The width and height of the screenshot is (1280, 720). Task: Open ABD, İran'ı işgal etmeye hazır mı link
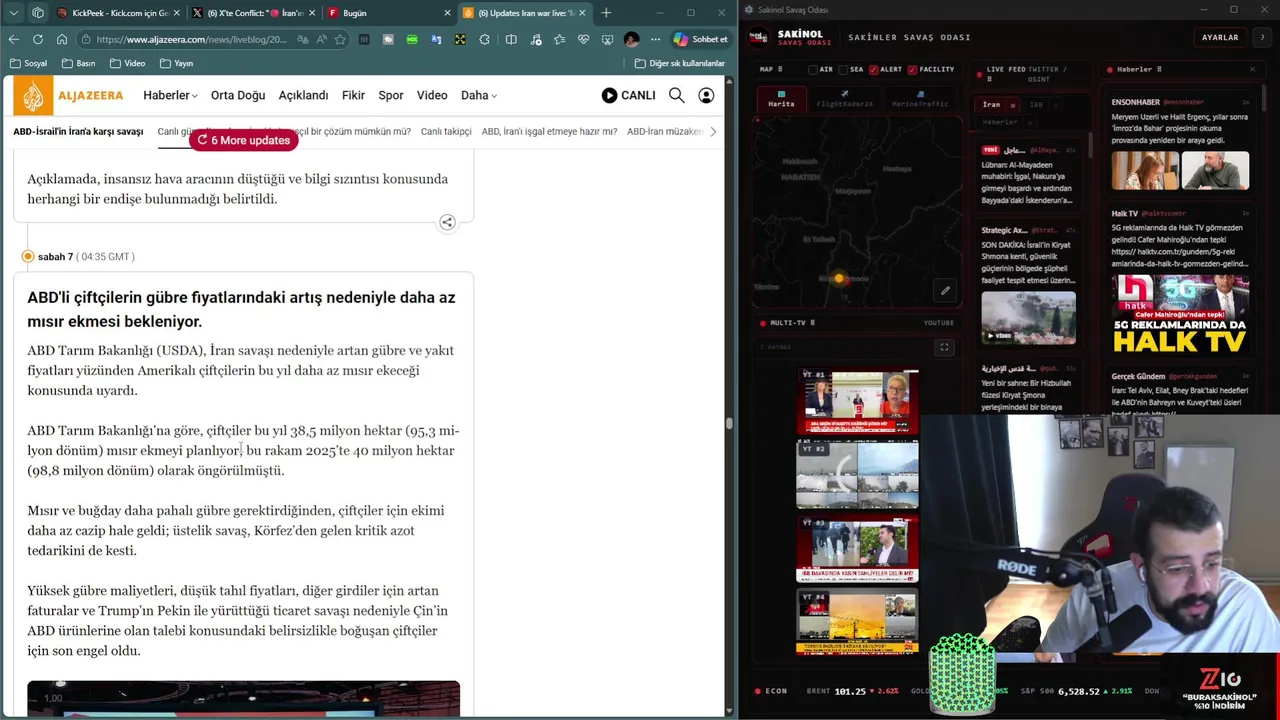(549, 131)
